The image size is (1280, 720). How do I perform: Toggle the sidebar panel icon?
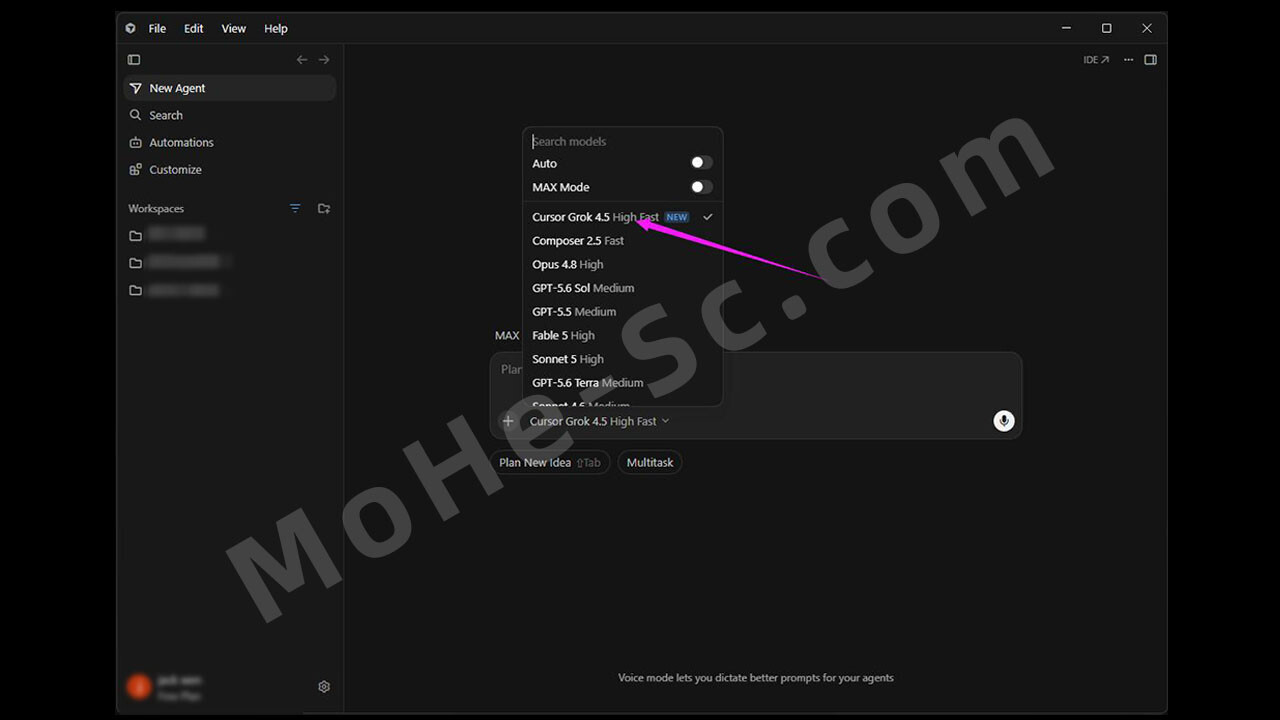tap(134, 60)
